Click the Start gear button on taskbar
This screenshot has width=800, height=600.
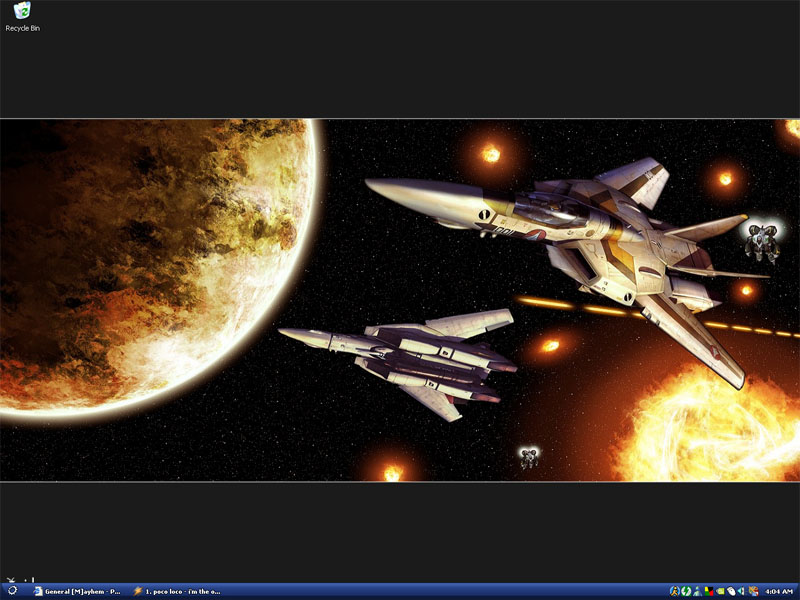pos(13,591)
